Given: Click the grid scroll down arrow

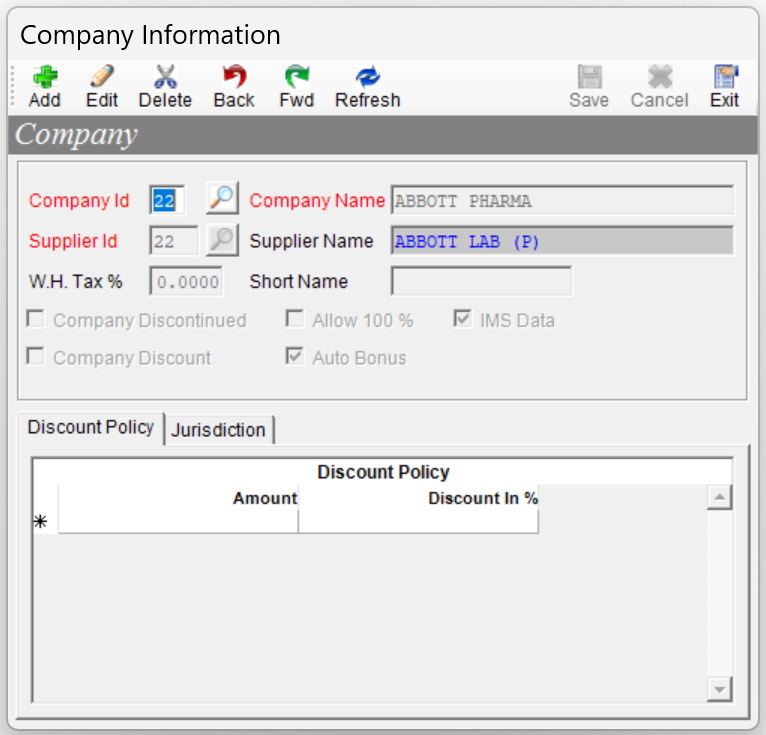Looking at the screenshot, I should point(720,689).
